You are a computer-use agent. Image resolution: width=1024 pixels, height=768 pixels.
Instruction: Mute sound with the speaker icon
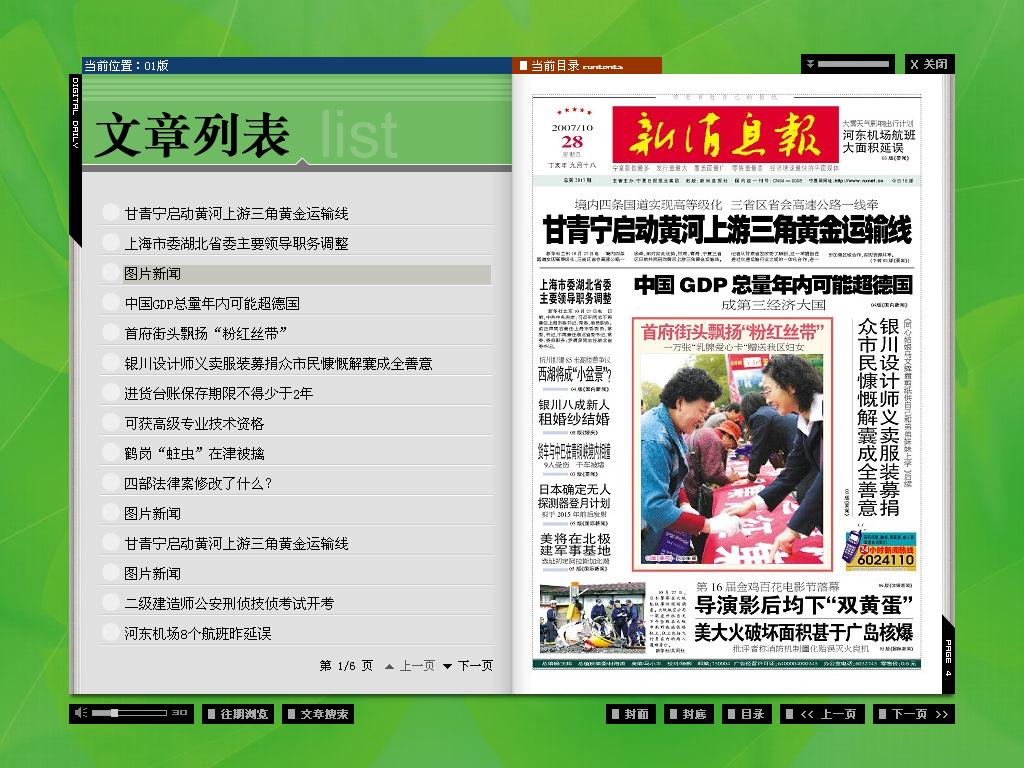(x=80, y=712)
